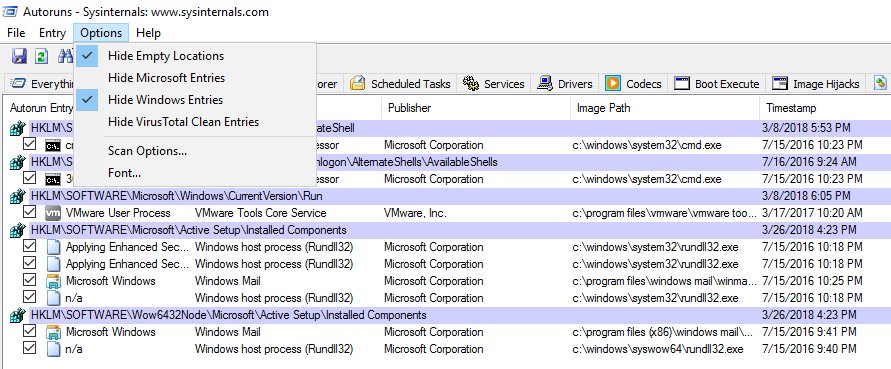The image size is (891, 369).
Task: Click registry icon beside Wow6432Node Active Setup key
Action: point(18,316)
